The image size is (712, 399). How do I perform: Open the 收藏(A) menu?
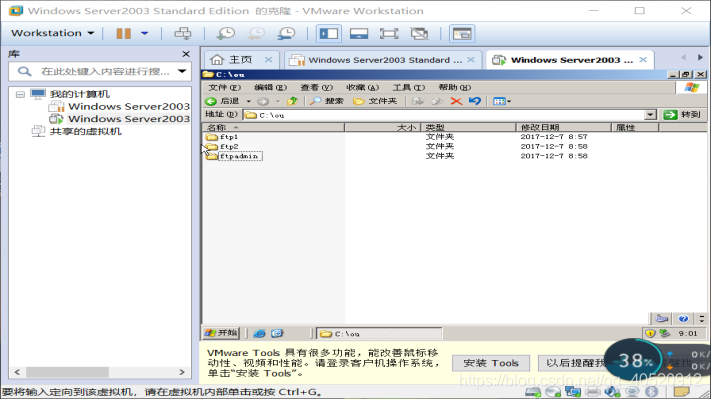tap(362, 87)
